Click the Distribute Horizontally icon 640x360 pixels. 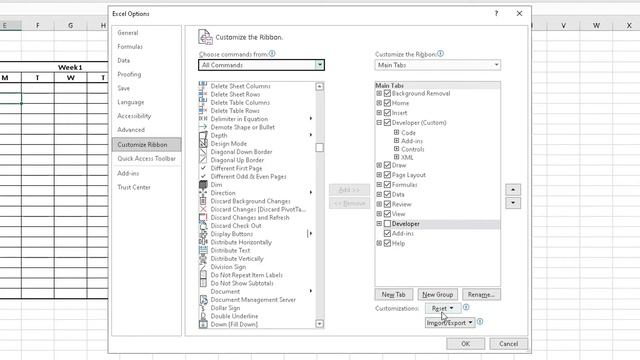[203, 242]
